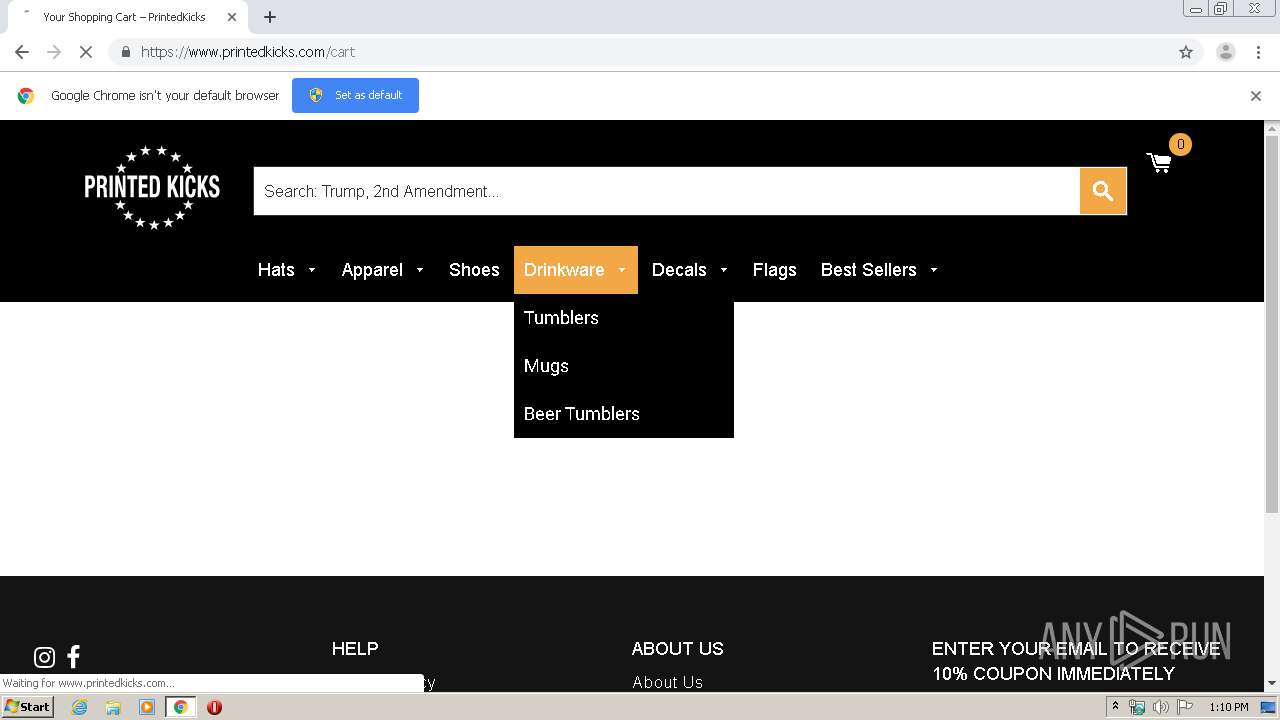Launch Internet Explorer from taskbar
This screenshot has width=1280, height=720.
pos(79,707)
